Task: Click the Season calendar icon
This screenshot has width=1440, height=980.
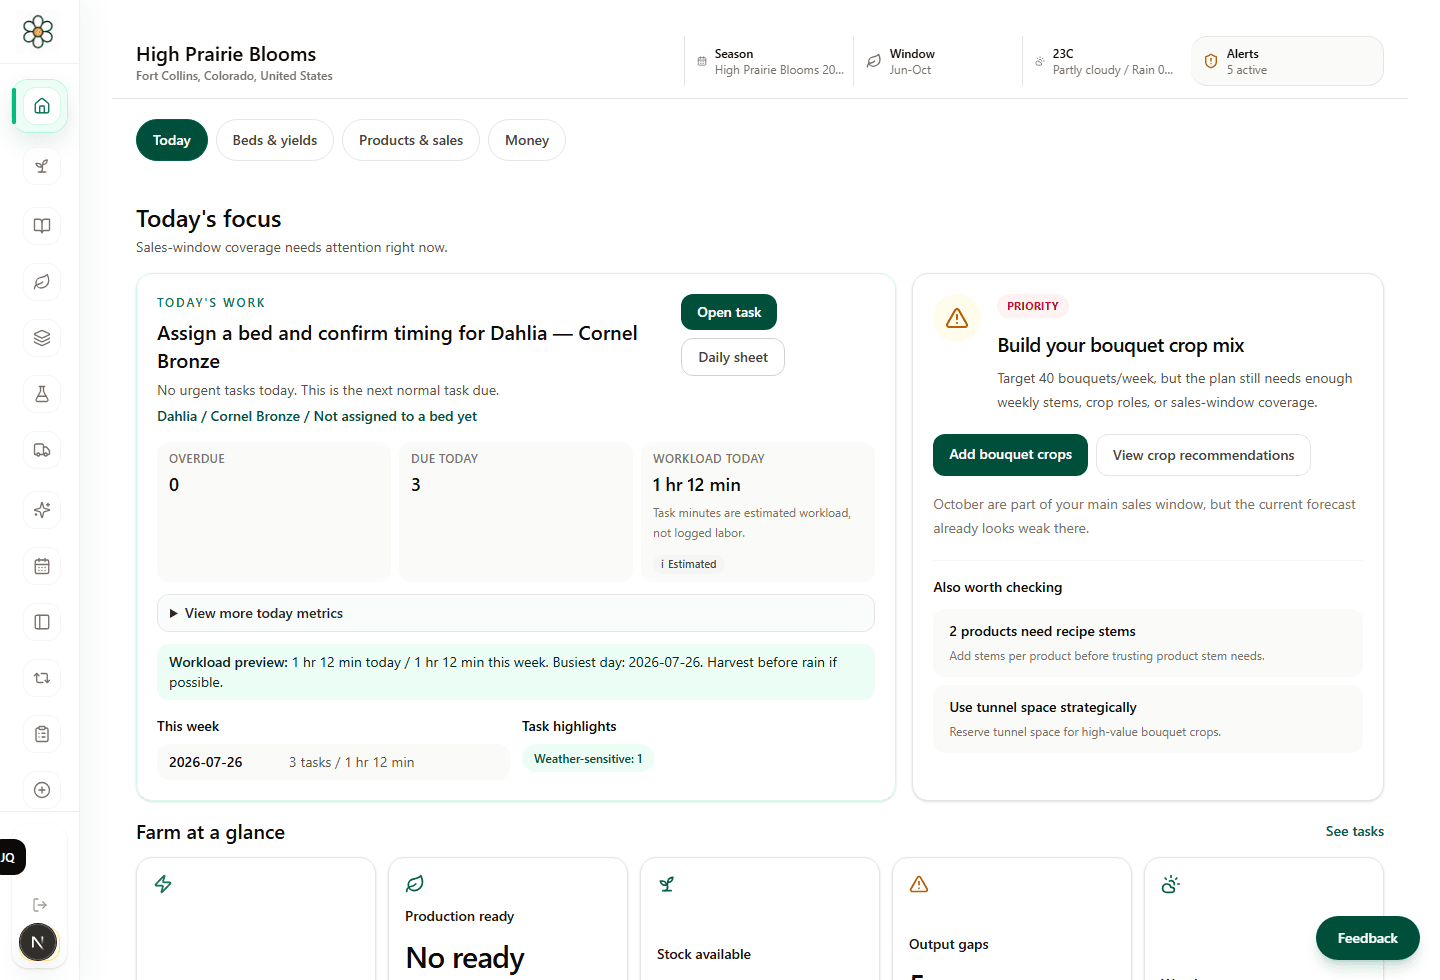Action: 701,62
